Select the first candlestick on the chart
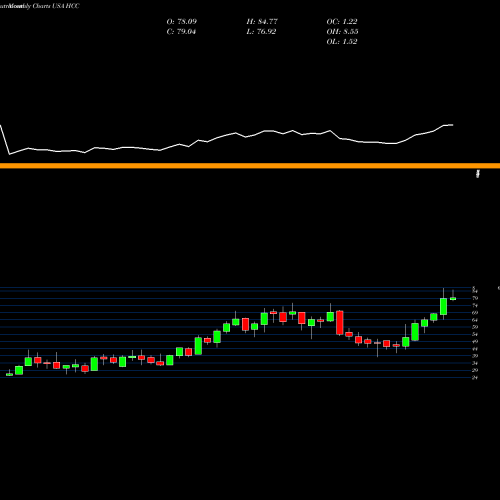This screenshot has height=500, width=500. tap(9, 374)
